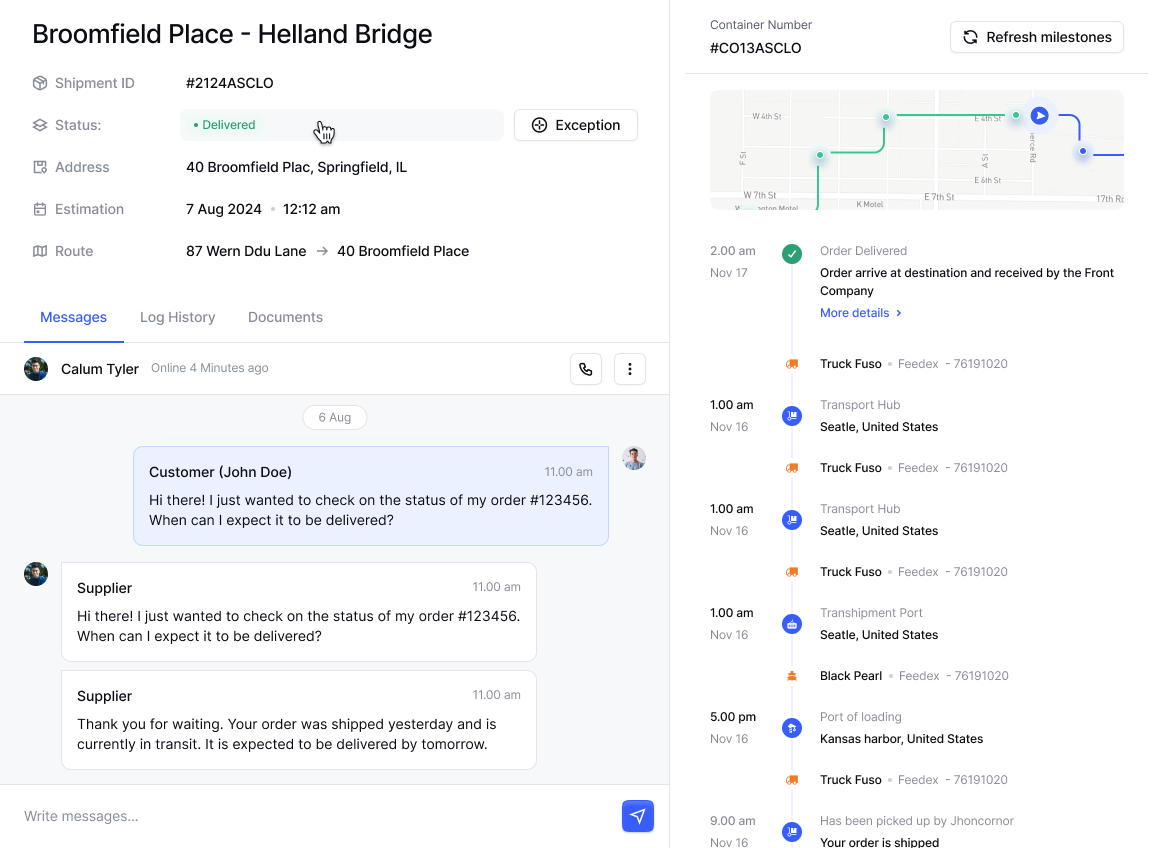1164x848 pixels.
Task: Open the three-dot more options menu
Action: pos(630,369)
